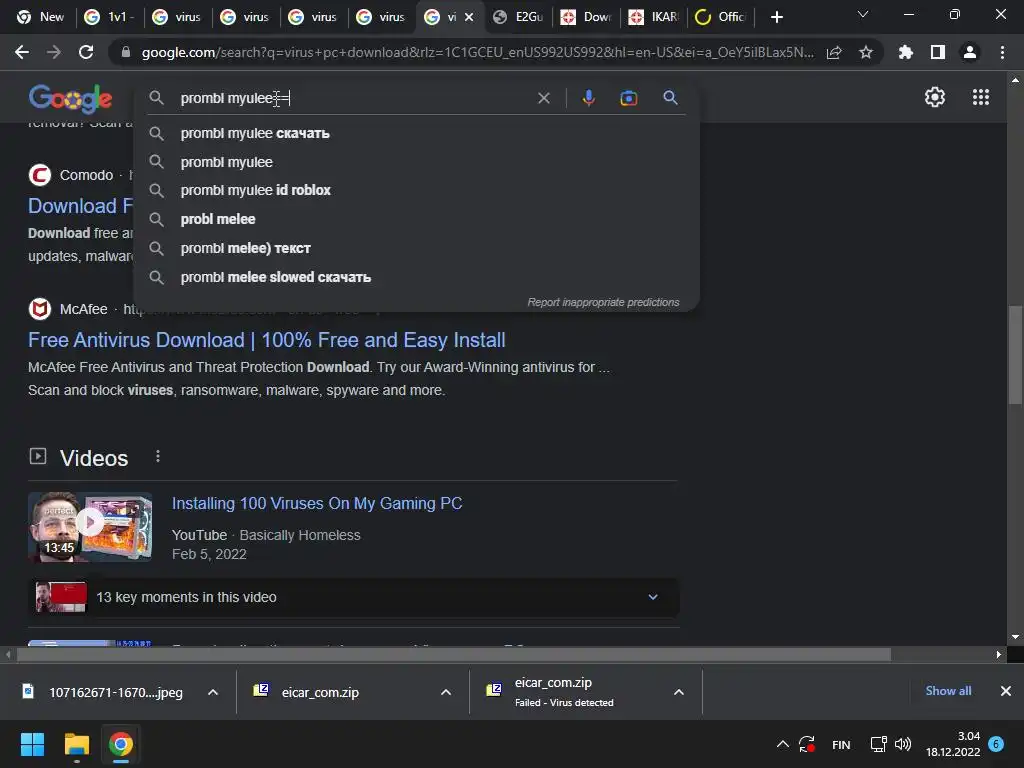The height and width of the screenshot is (768, 1024).
Task: Reload the current page
Action: [86, 52]
